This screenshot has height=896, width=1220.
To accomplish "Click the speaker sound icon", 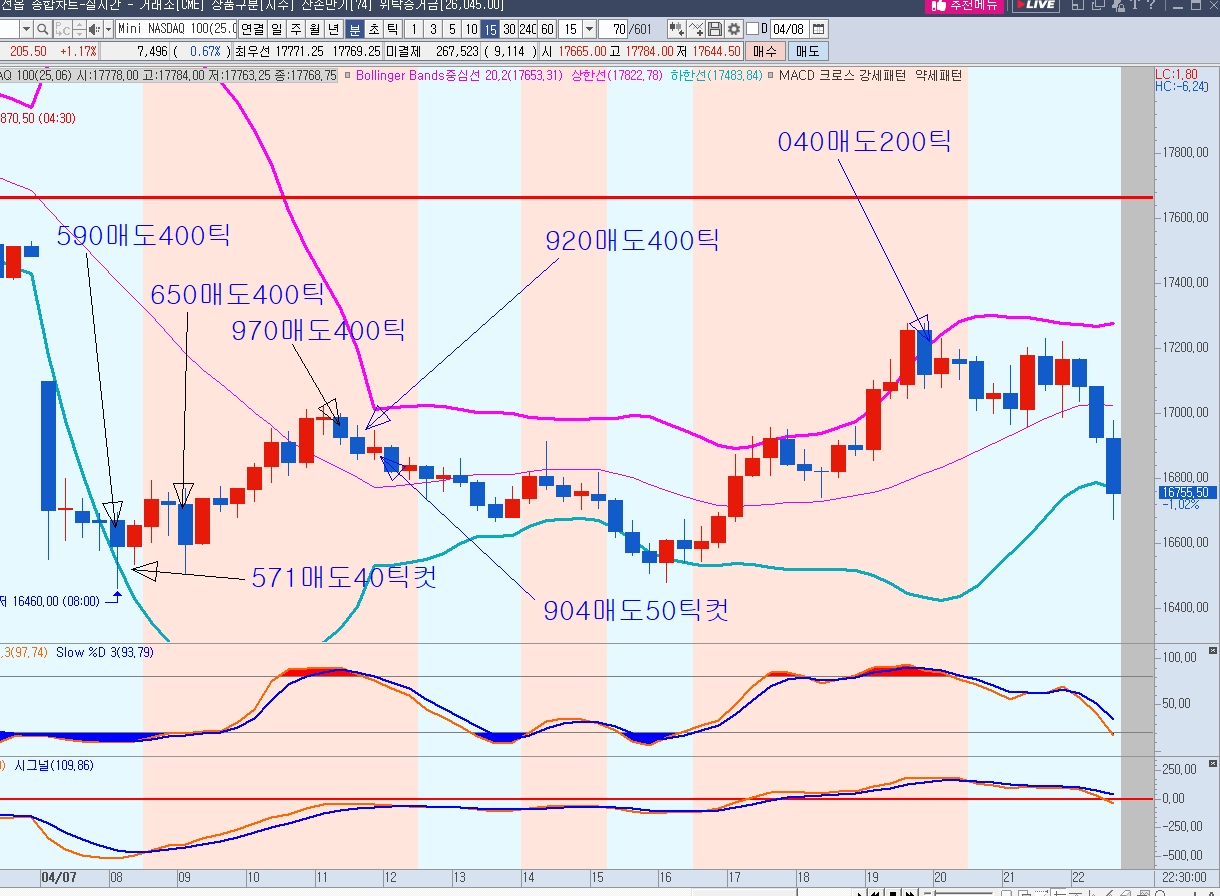I will click(94, 29).
